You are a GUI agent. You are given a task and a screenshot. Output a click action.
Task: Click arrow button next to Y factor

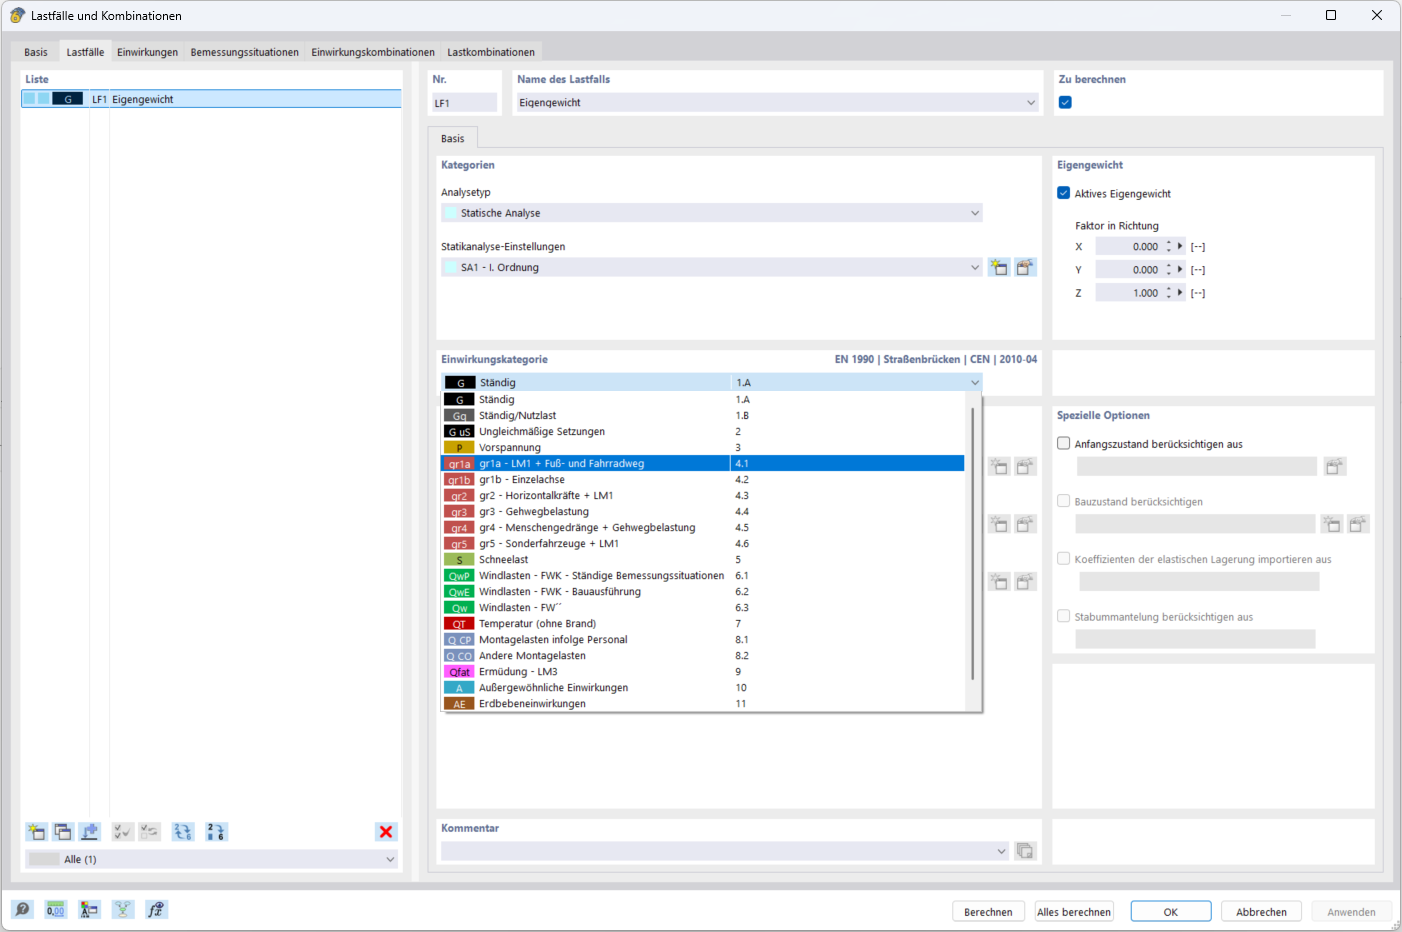pos(1180,269)
